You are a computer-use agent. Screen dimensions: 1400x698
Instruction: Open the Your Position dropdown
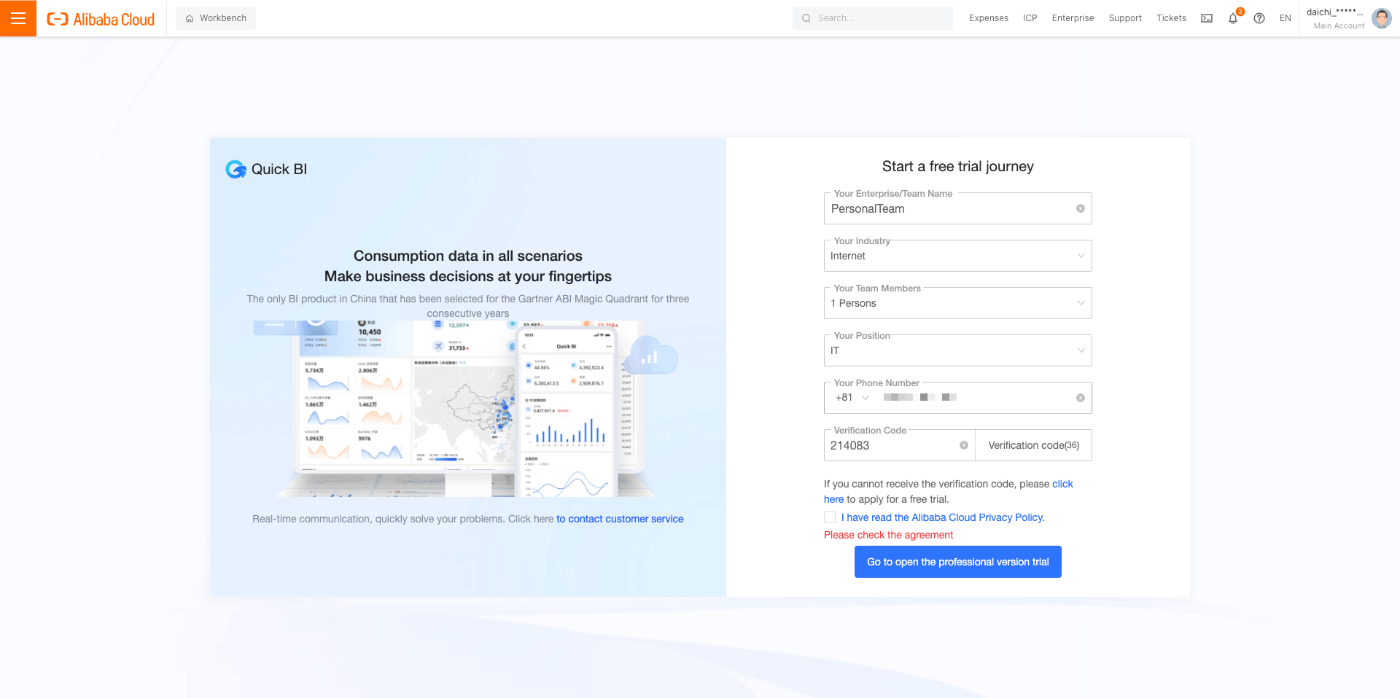tap(957, 351)
